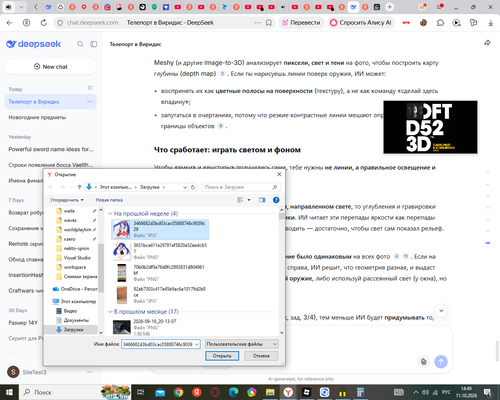
Task: Click the scroll-to-bottom chevron button in chat
Action: click(x=441, y=311)
